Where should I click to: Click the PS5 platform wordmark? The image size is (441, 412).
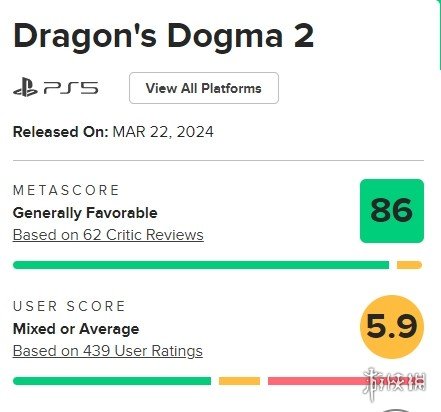(x=71, y=88)
